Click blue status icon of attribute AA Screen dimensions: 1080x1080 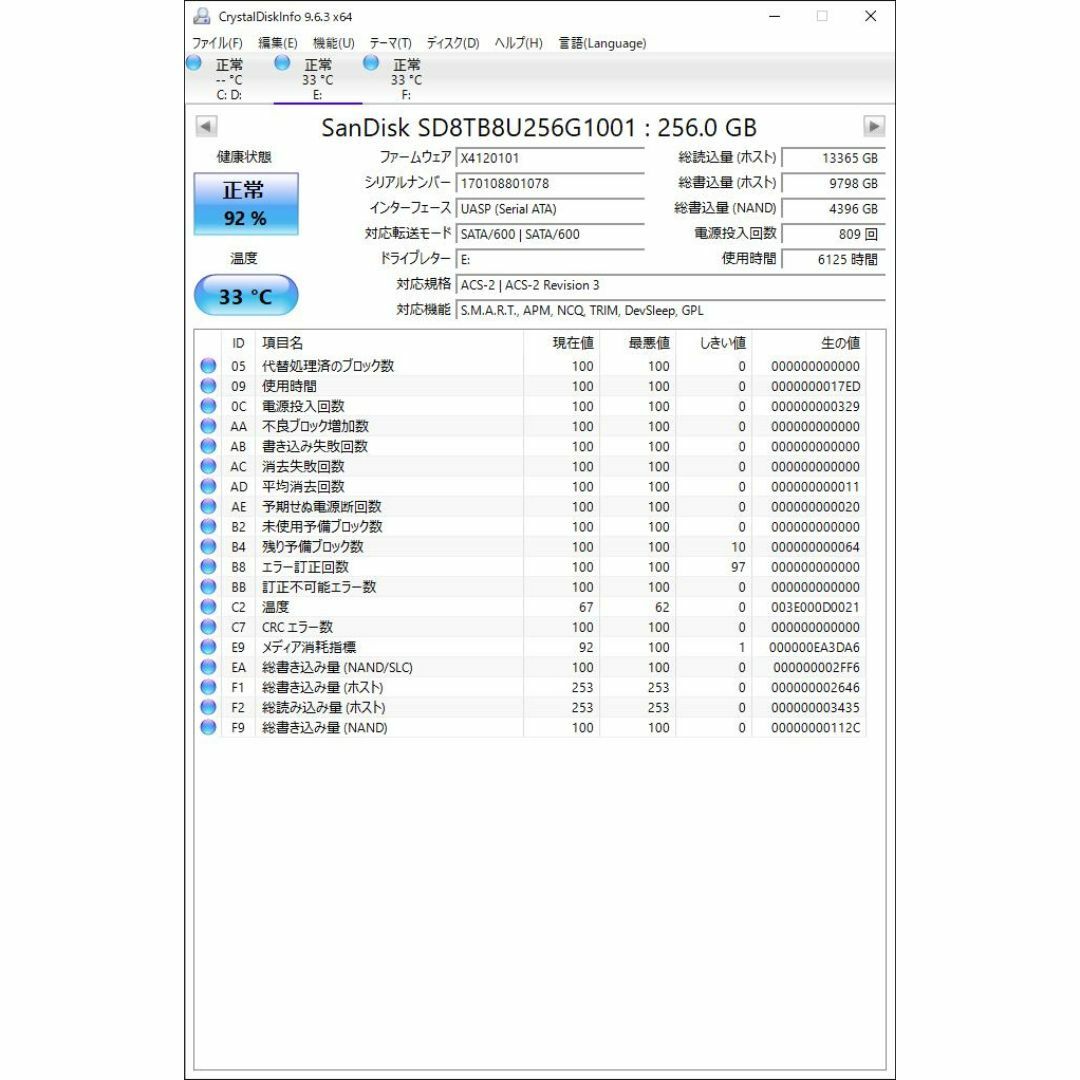[208, 426]
